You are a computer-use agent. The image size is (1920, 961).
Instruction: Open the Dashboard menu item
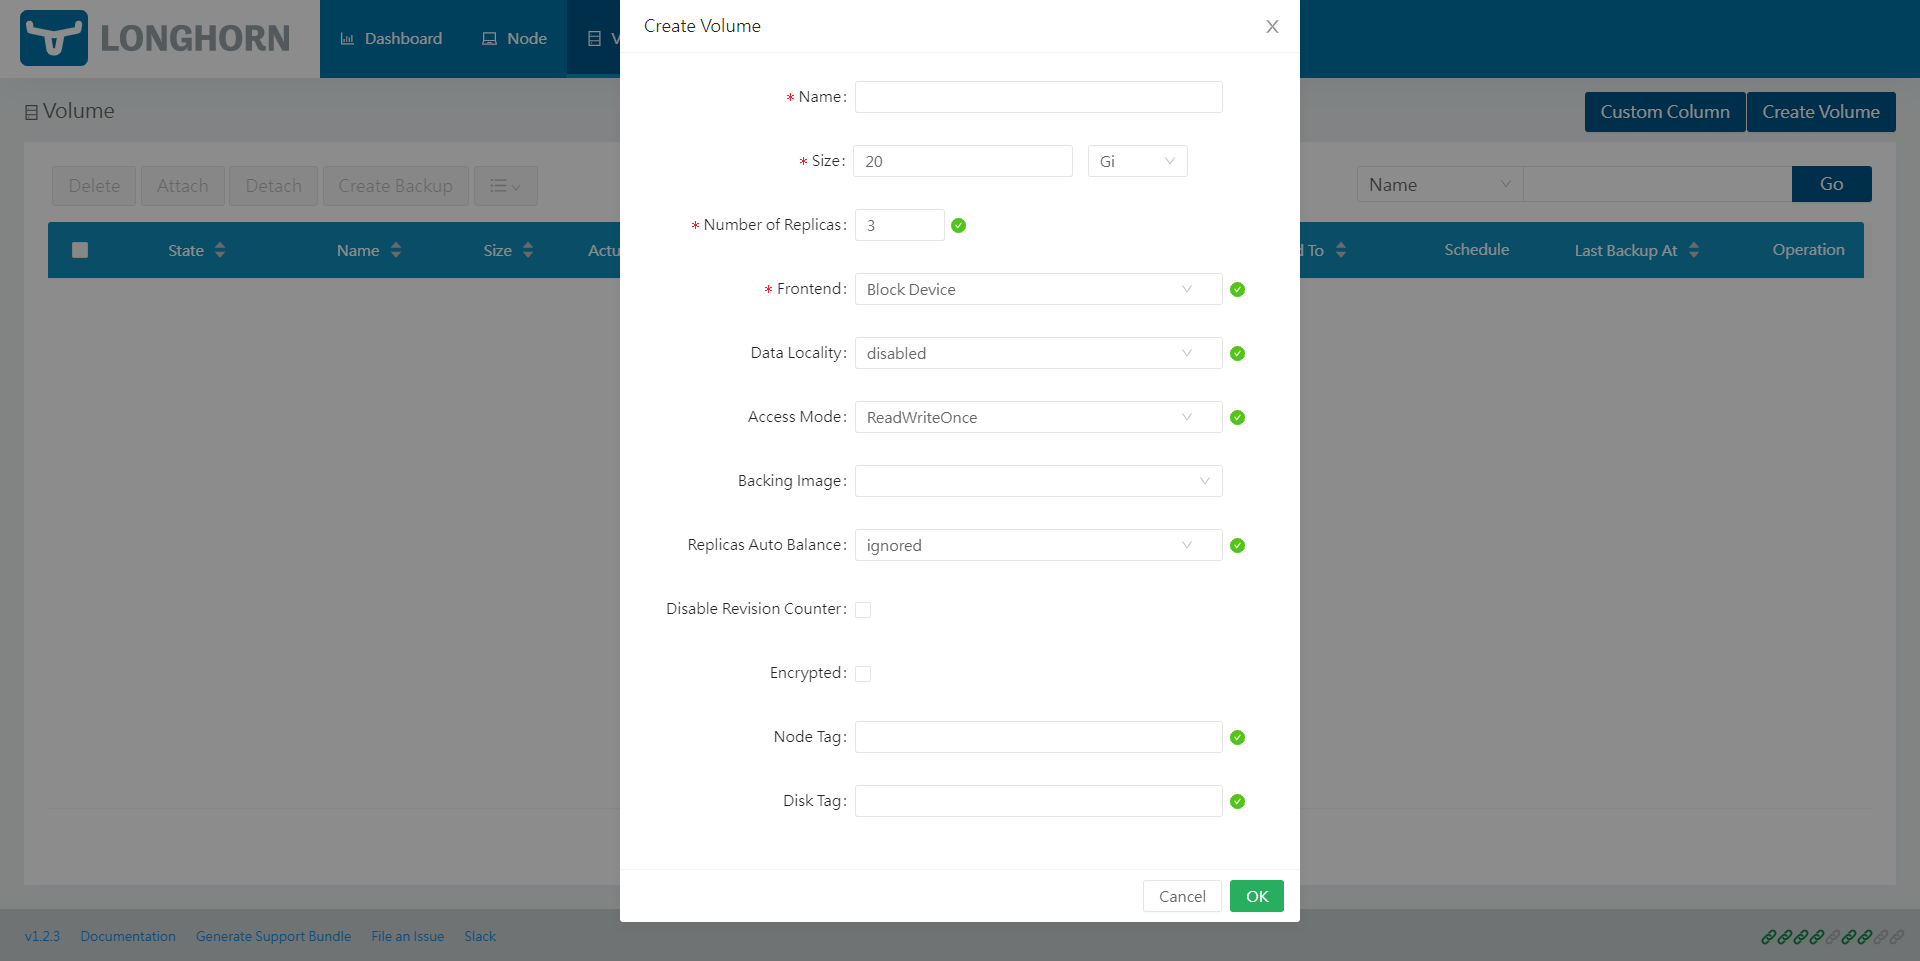(391, 39)
